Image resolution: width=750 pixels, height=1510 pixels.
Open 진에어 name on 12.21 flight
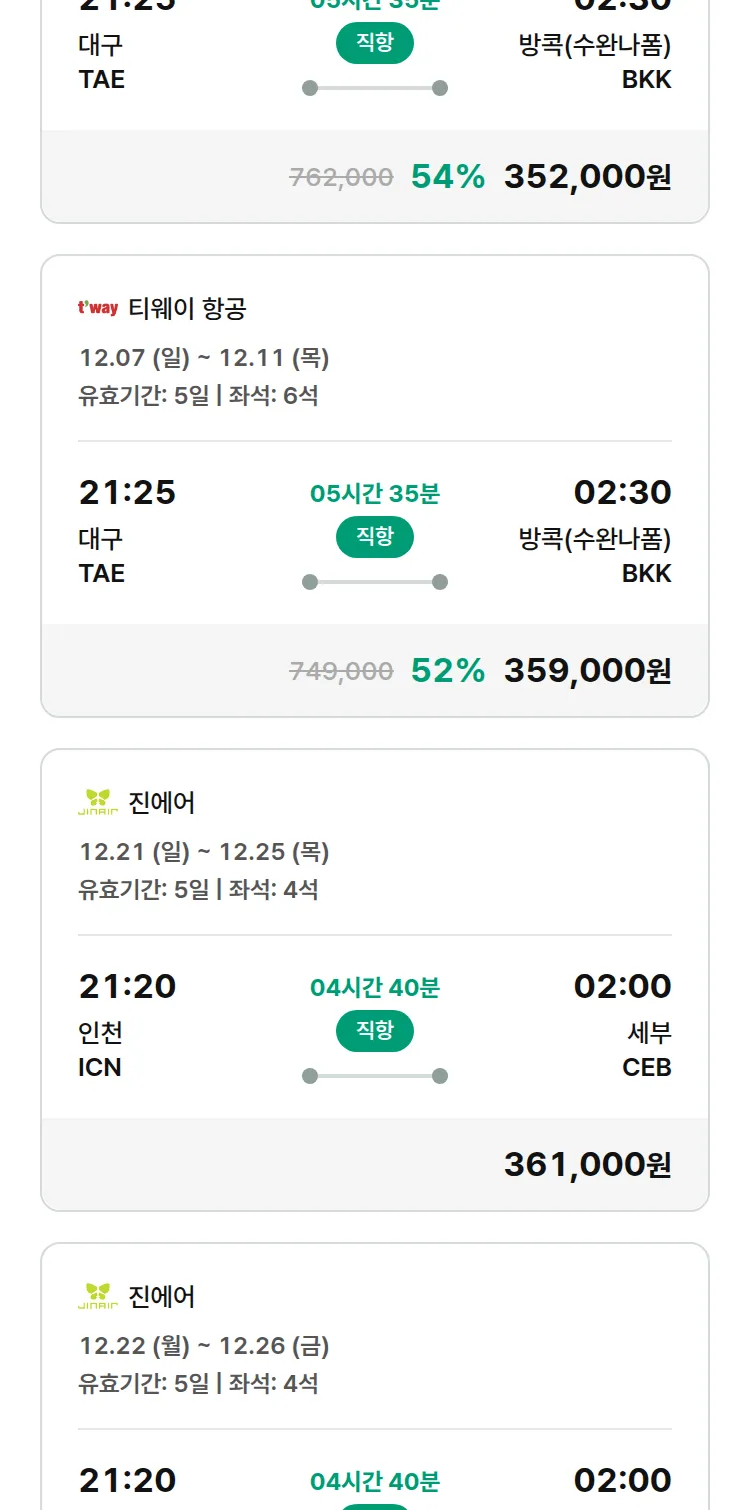tap(162, 803)
